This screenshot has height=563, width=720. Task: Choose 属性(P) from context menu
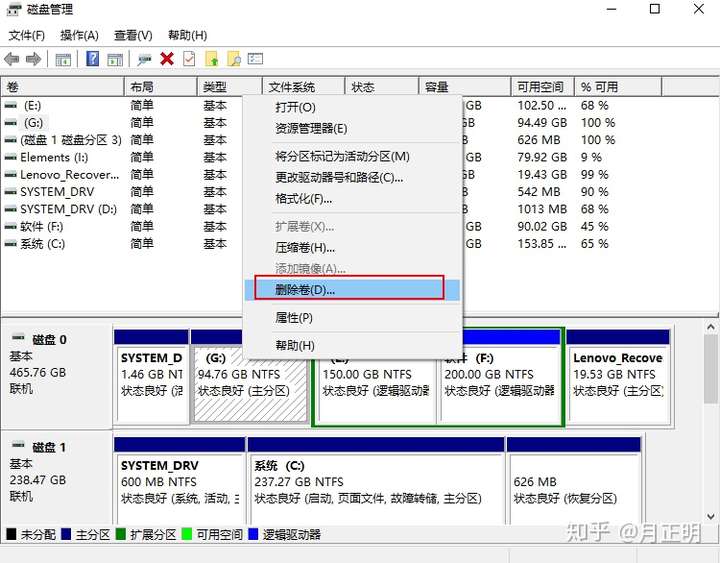pyautogui.click(x=352, y=318)
